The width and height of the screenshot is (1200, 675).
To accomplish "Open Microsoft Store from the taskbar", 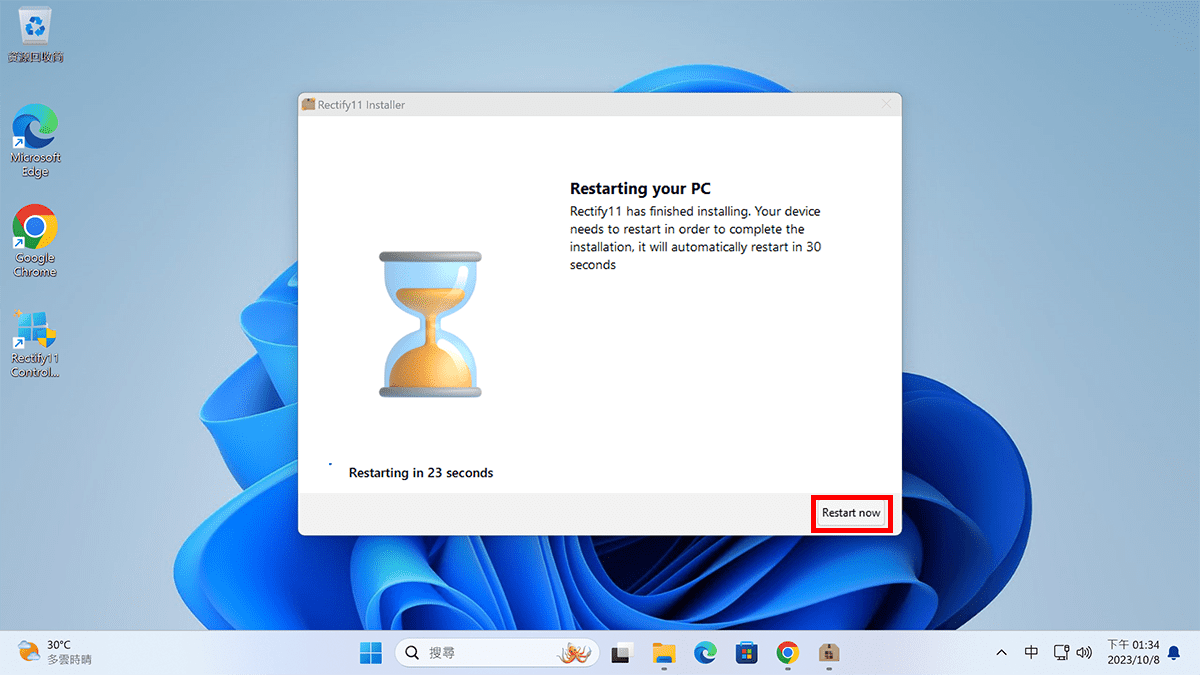I will coord(746,653).
